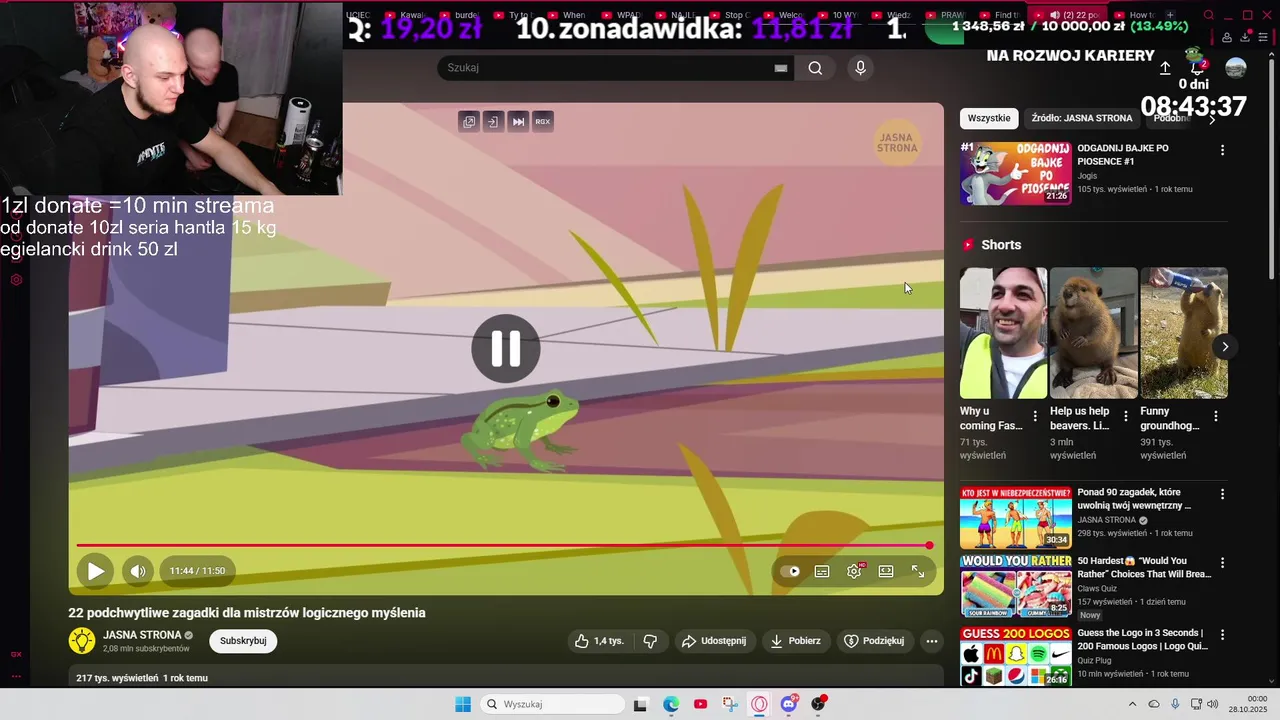Open the JASNA STRONA channel name link
This screenshot has height=720, width=1280.
click(x=142, y=635)
